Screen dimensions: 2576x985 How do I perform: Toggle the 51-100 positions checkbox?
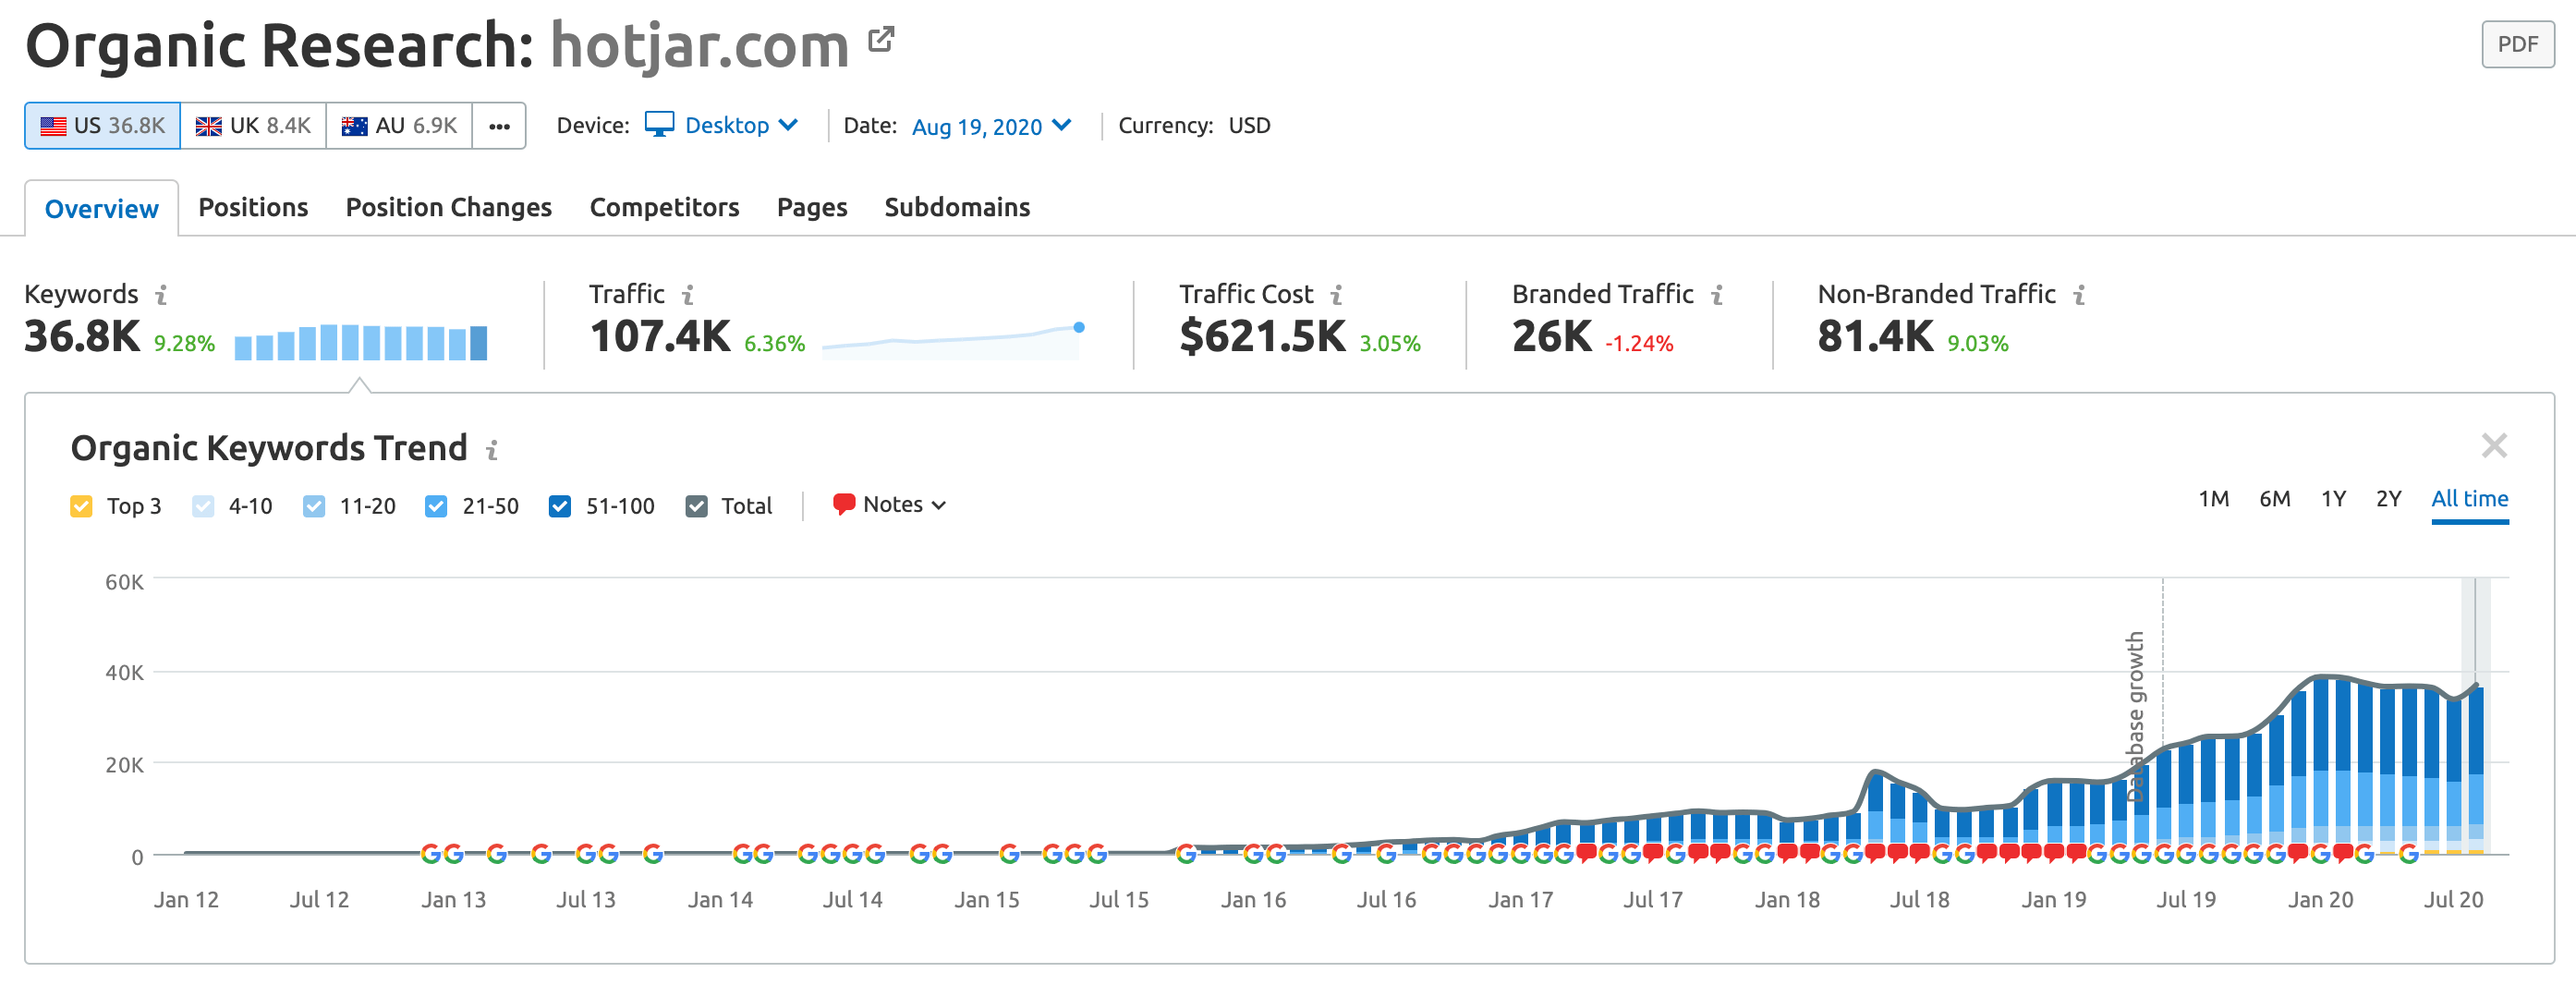coord(560,506)
